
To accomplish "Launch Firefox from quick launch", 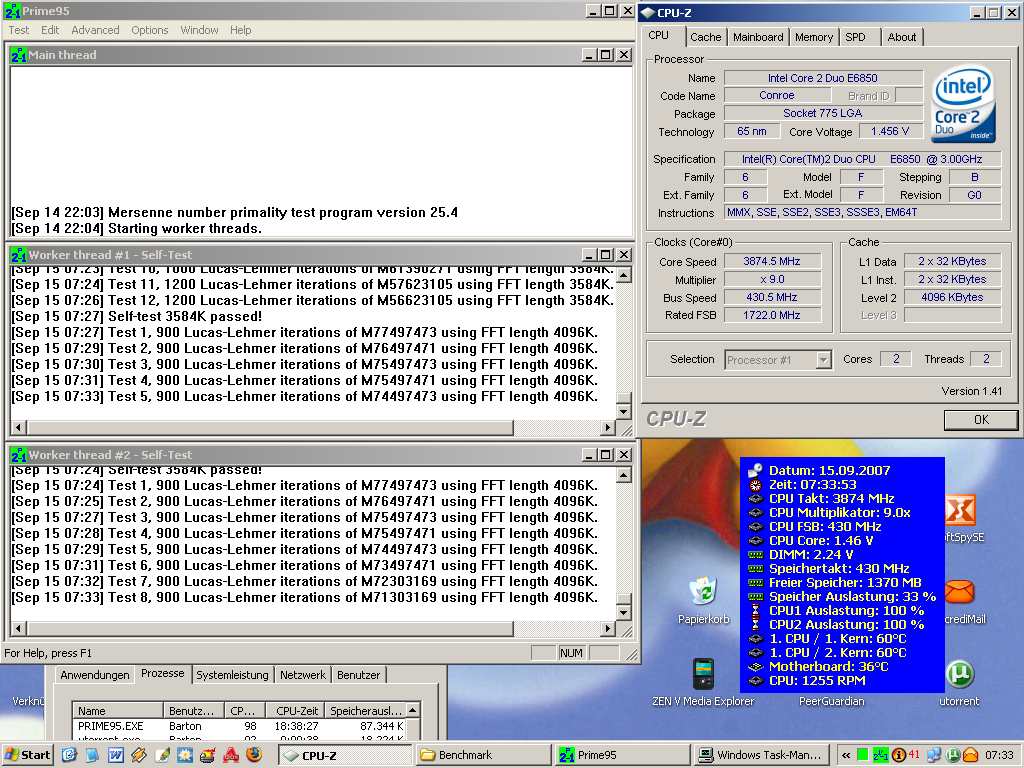I will coord(253,755).
